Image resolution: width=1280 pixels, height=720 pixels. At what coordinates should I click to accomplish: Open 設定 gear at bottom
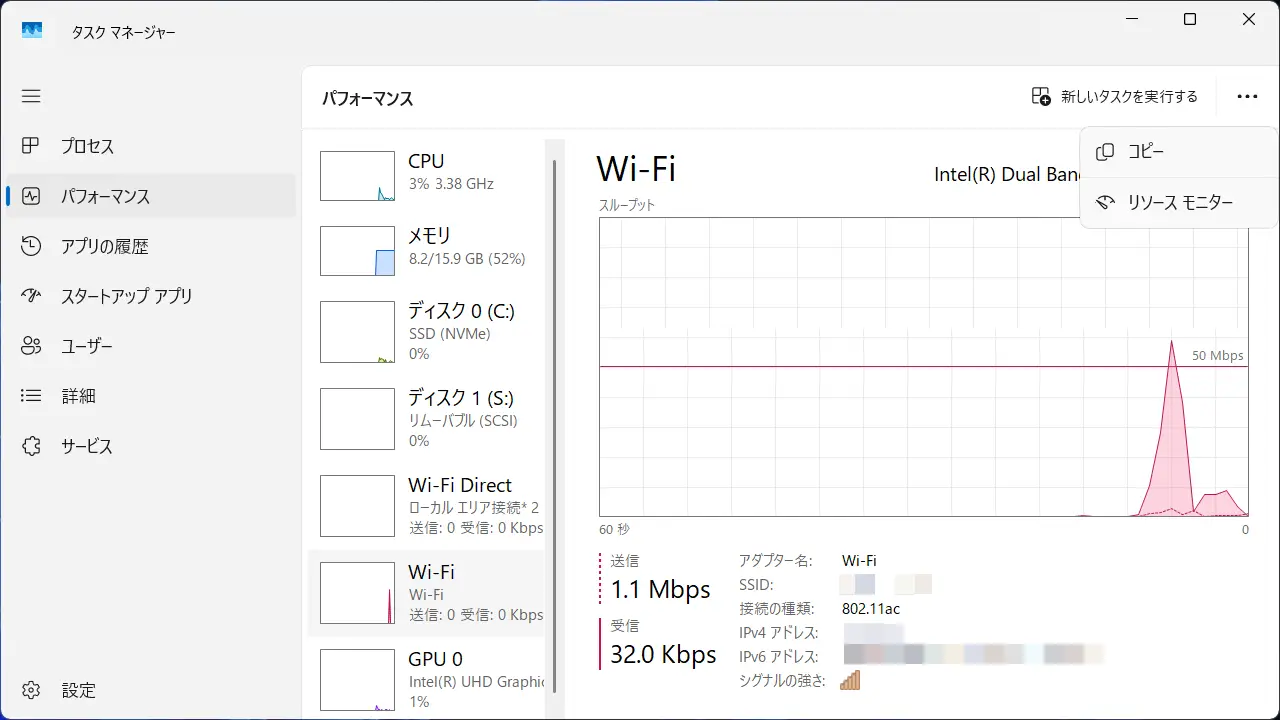[32, 690]
